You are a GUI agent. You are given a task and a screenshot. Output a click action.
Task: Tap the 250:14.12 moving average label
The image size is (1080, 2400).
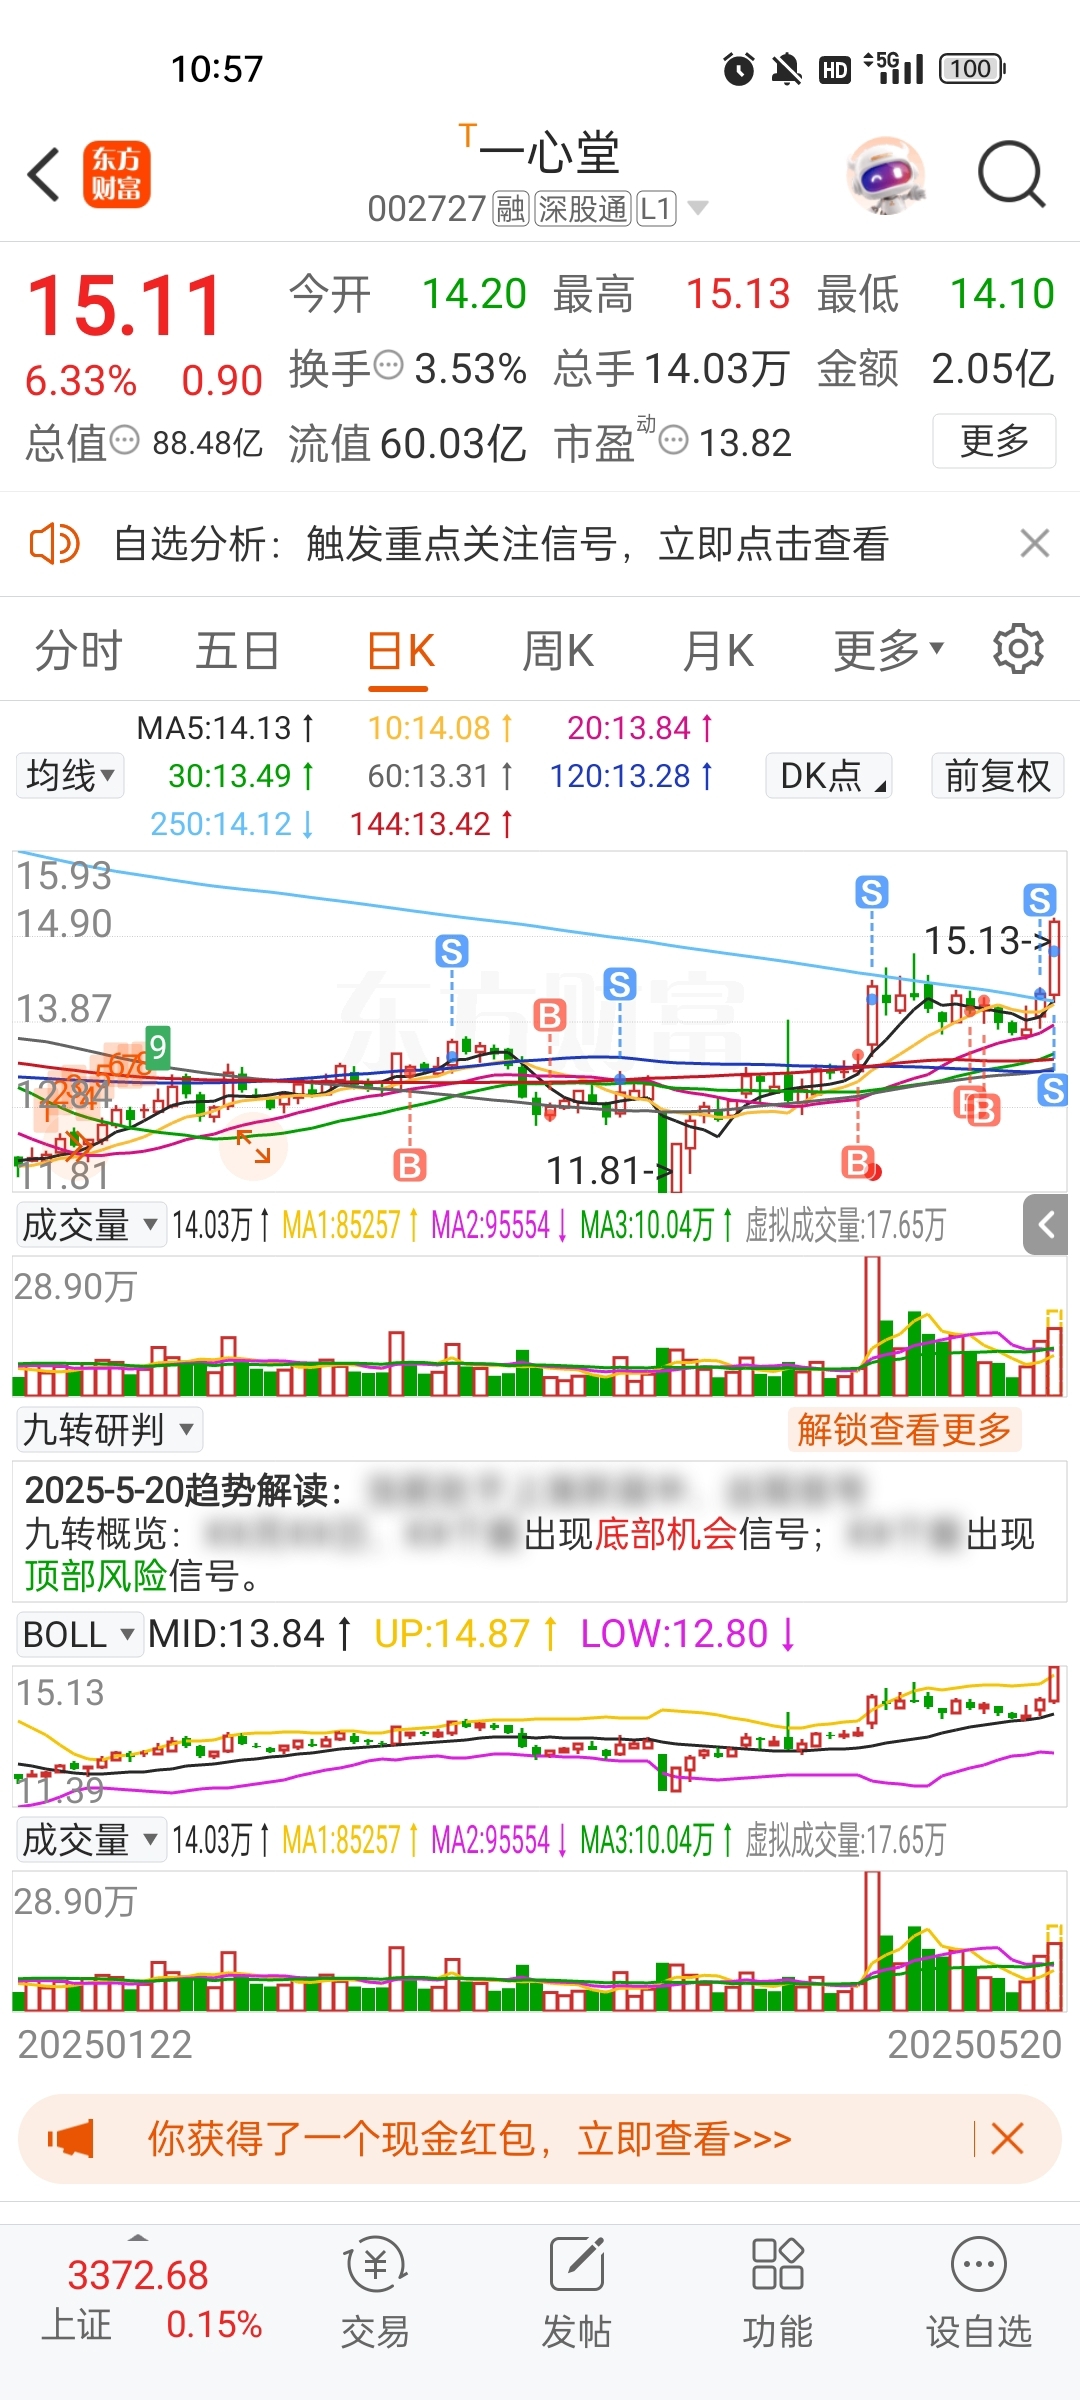point(234,824)
